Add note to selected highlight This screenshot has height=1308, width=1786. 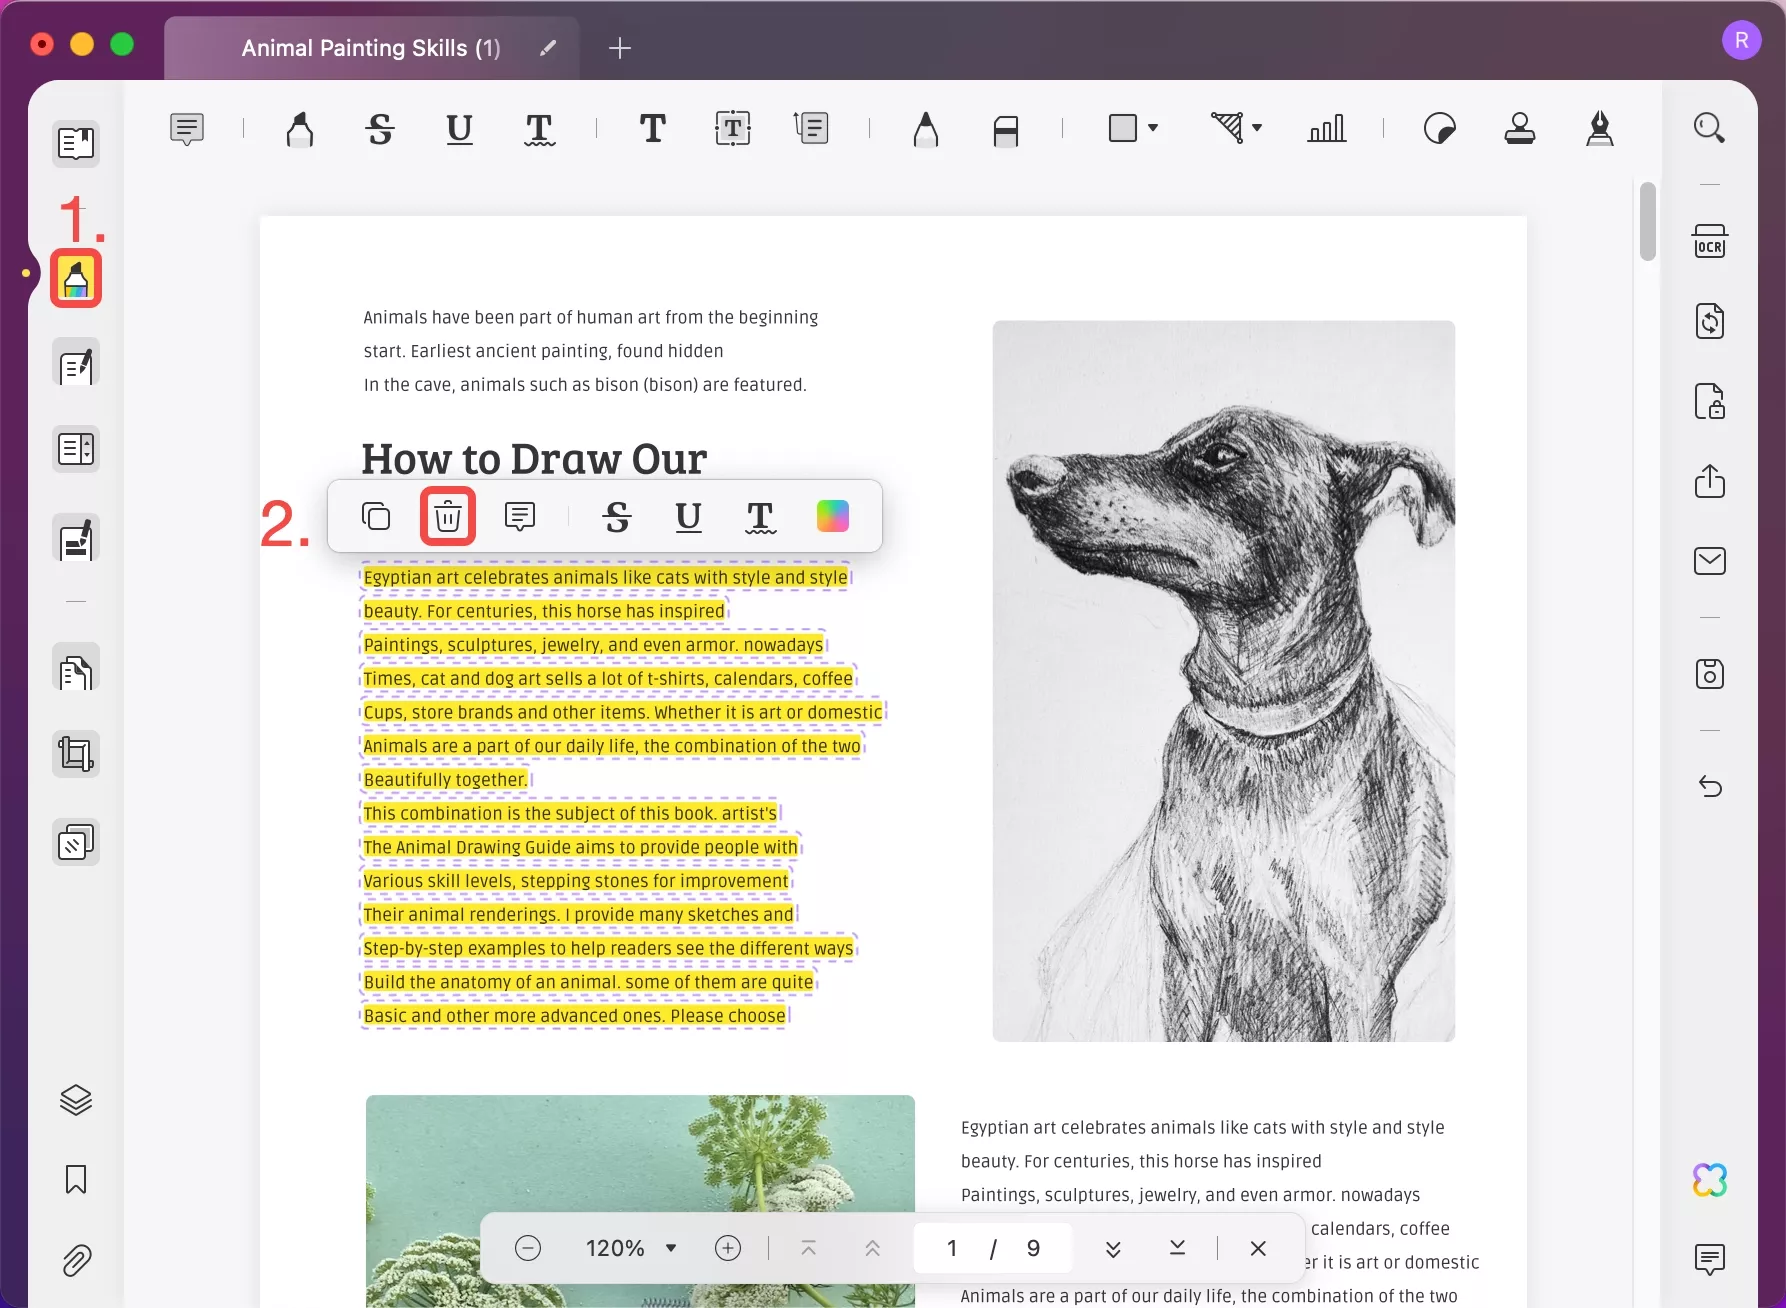[520, 516]
